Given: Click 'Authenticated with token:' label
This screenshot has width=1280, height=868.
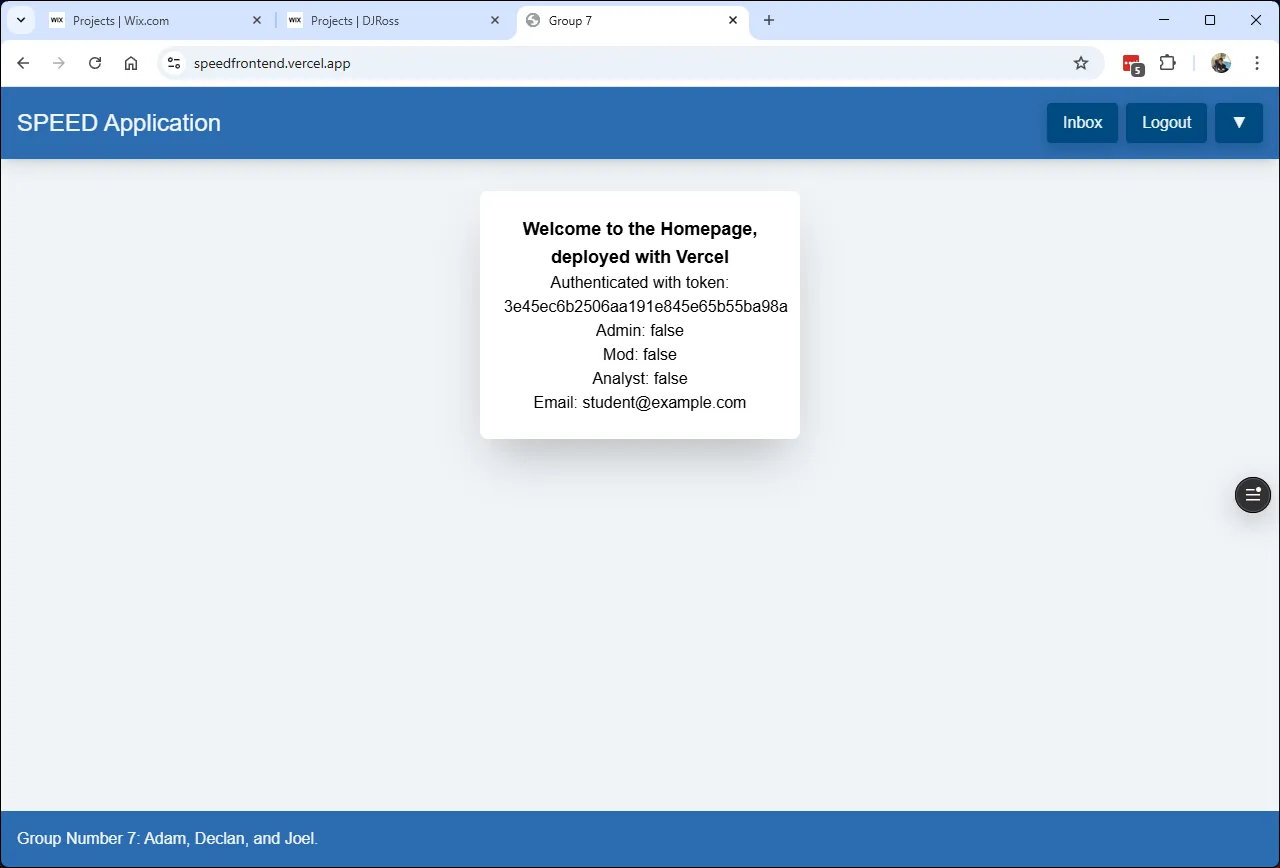Looking at the screenshot, I should [x=640, y=282].
